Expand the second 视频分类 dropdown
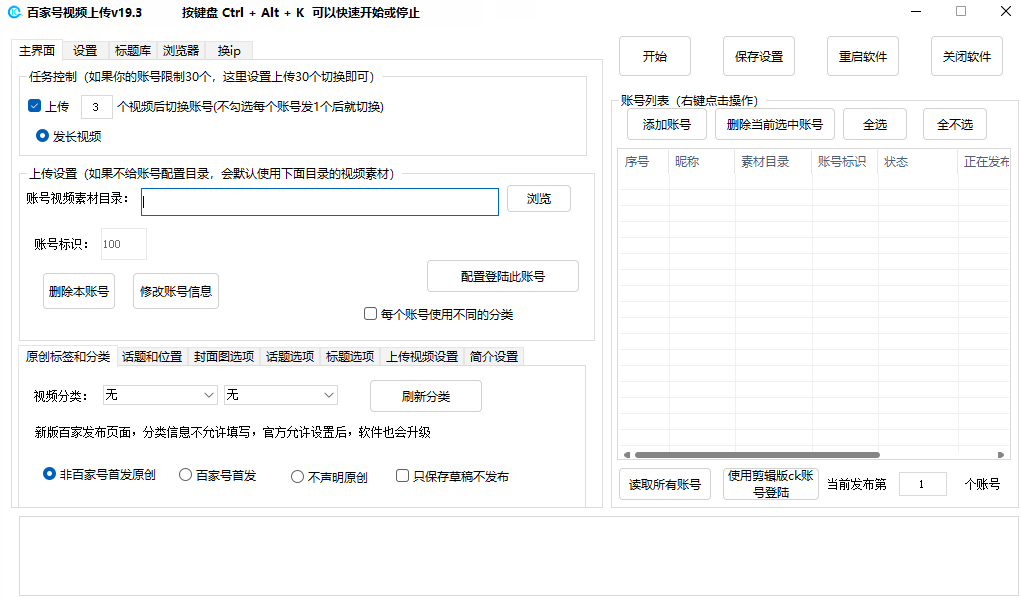 pyautogui.click(x=281, y=395)
